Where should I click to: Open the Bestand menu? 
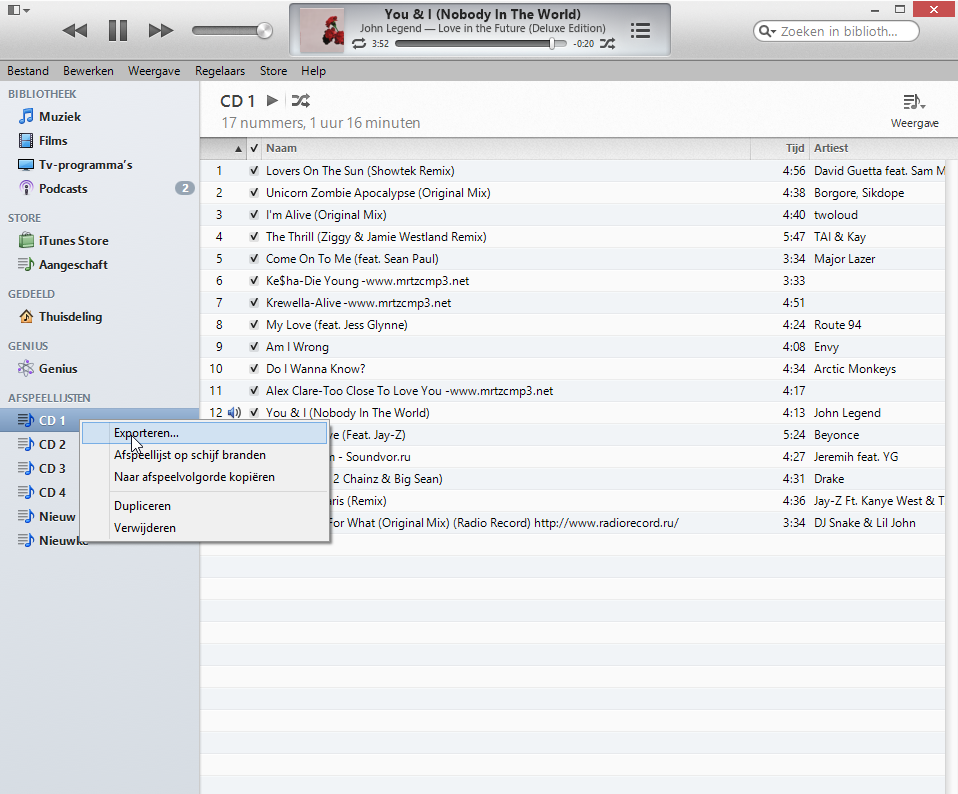[x=28, y=71]
